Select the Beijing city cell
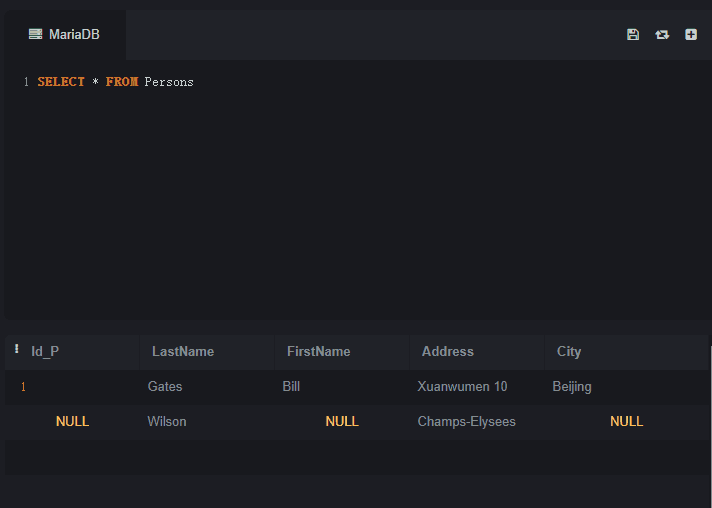Viewport: 712px width, 508px height. click(572, 387)
